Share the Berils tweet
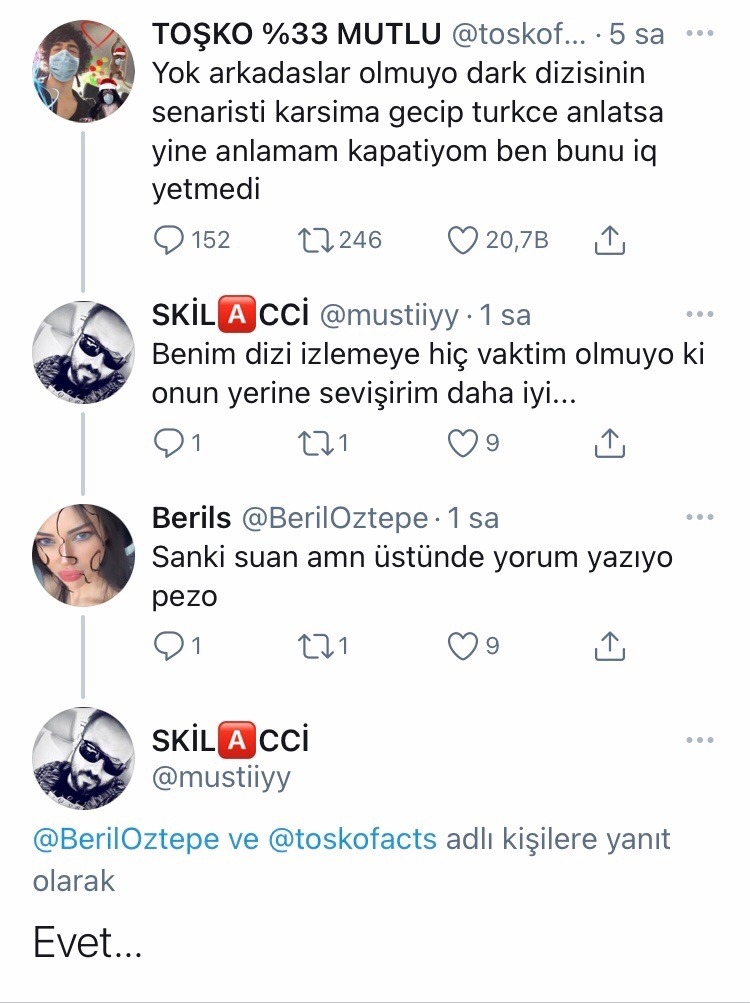This screenshot has width=750, height=1003. tap(609, 647)
